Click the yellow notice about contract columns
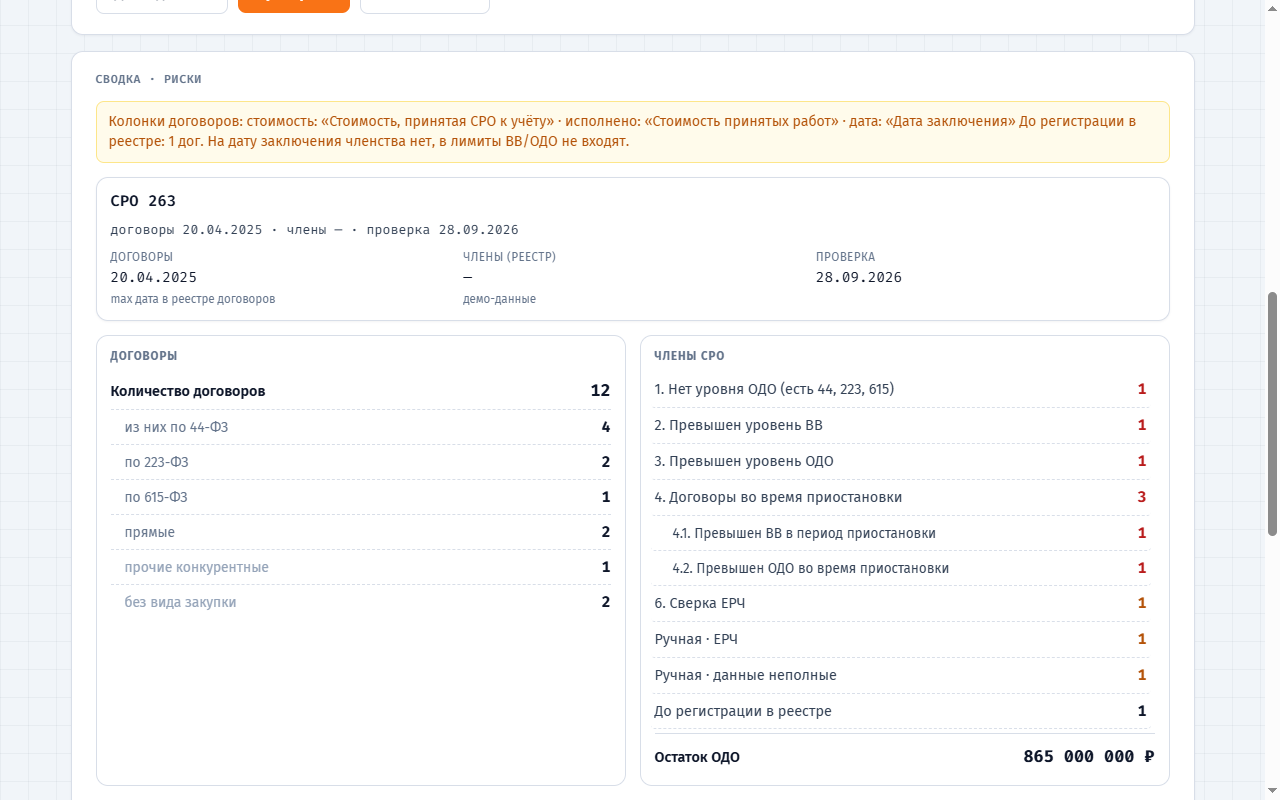Viewport: 1280px width, 800px height. (633, 132)
